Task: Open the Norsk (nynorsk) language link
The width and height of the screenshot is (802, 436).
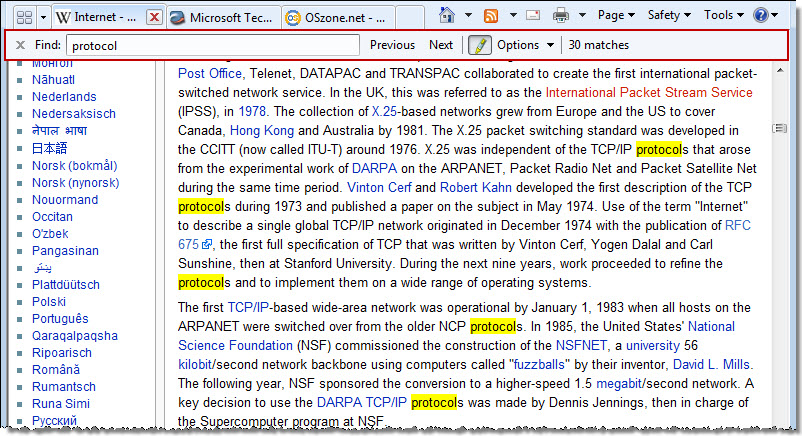Action: (x=75, y=183)
